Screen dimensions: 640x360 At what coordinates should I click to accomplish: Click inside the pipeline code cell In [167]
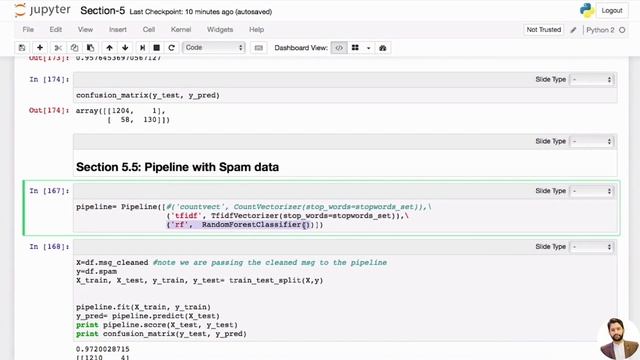[x=345, y=216]
